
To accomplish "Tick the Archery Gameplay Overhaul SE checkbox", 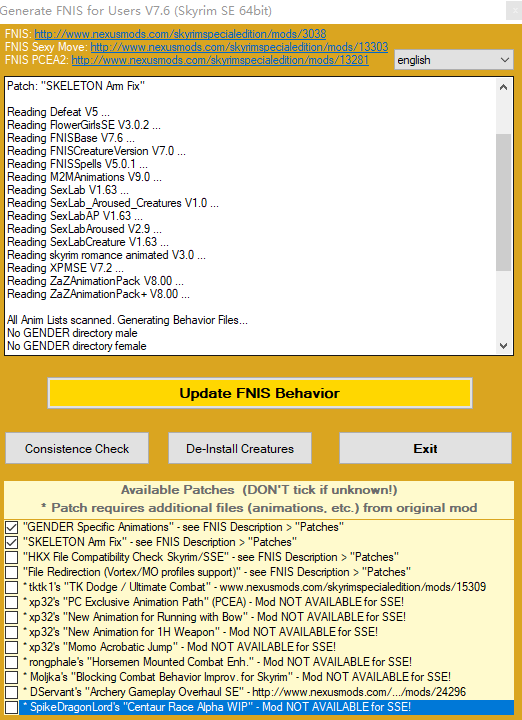I will (x=11, y=692).
